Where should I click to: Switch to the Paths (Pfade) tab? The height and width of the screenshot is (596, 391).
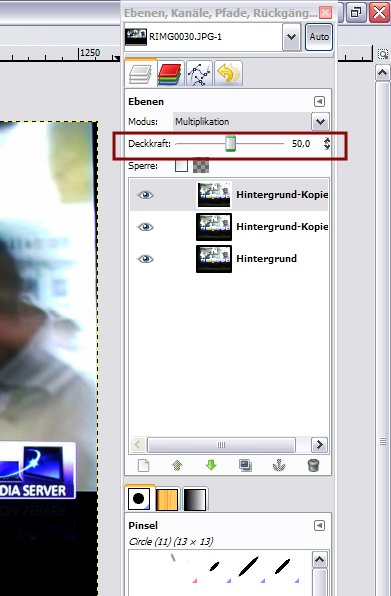(199, 73)
